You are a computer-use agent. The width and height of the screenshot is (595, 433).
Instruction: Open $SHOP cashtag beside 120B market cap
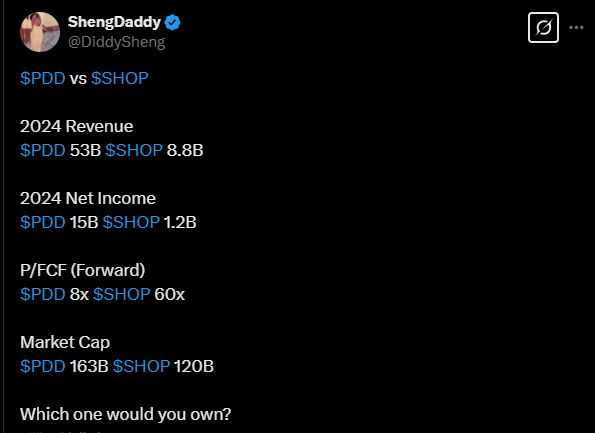[x=141, y=367]
